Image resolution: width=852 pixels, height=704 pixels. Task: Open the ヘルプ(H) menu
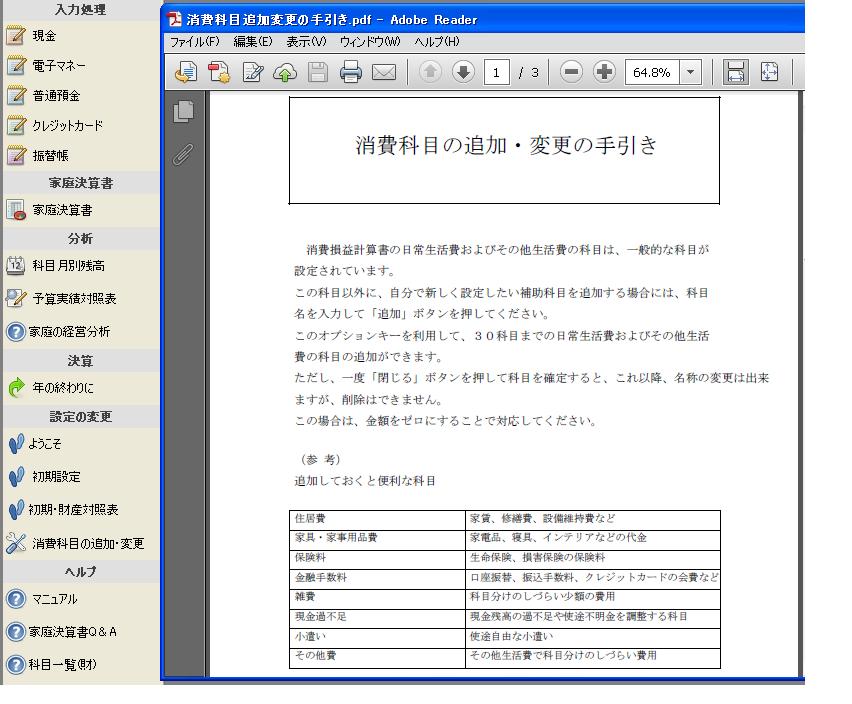click(436, 42)
